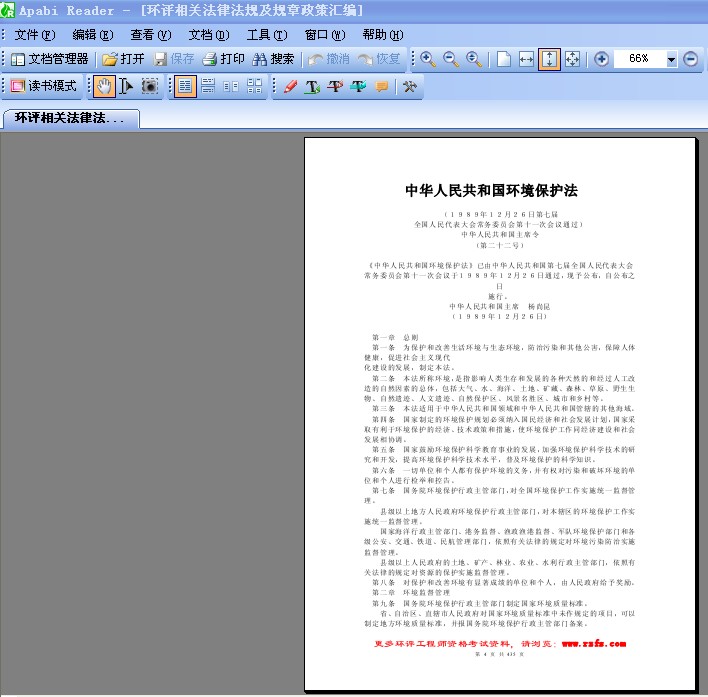Set view to actual page size
The height and width of the screenshot is (697, 708).
[x=503, y=59]
